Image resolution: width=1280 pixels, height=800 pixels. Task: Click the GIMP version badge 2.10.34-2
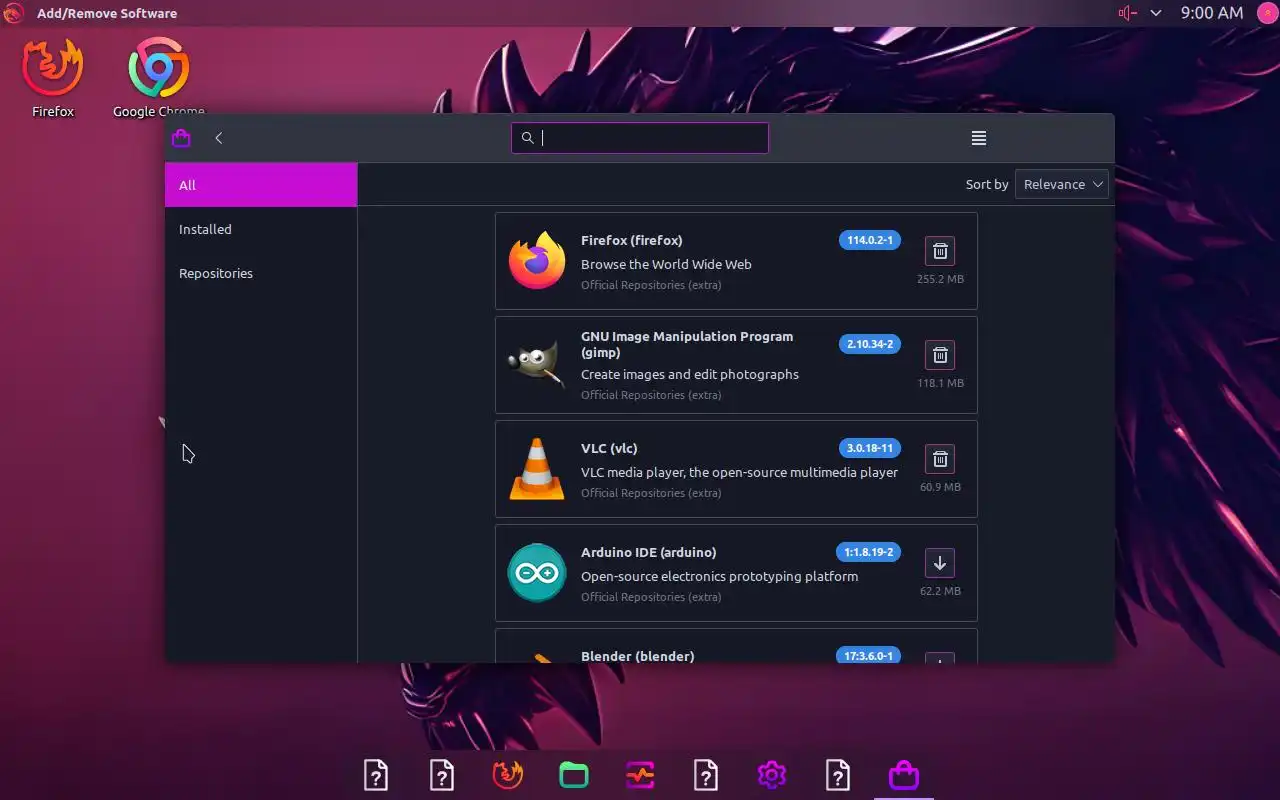point(870,344)
